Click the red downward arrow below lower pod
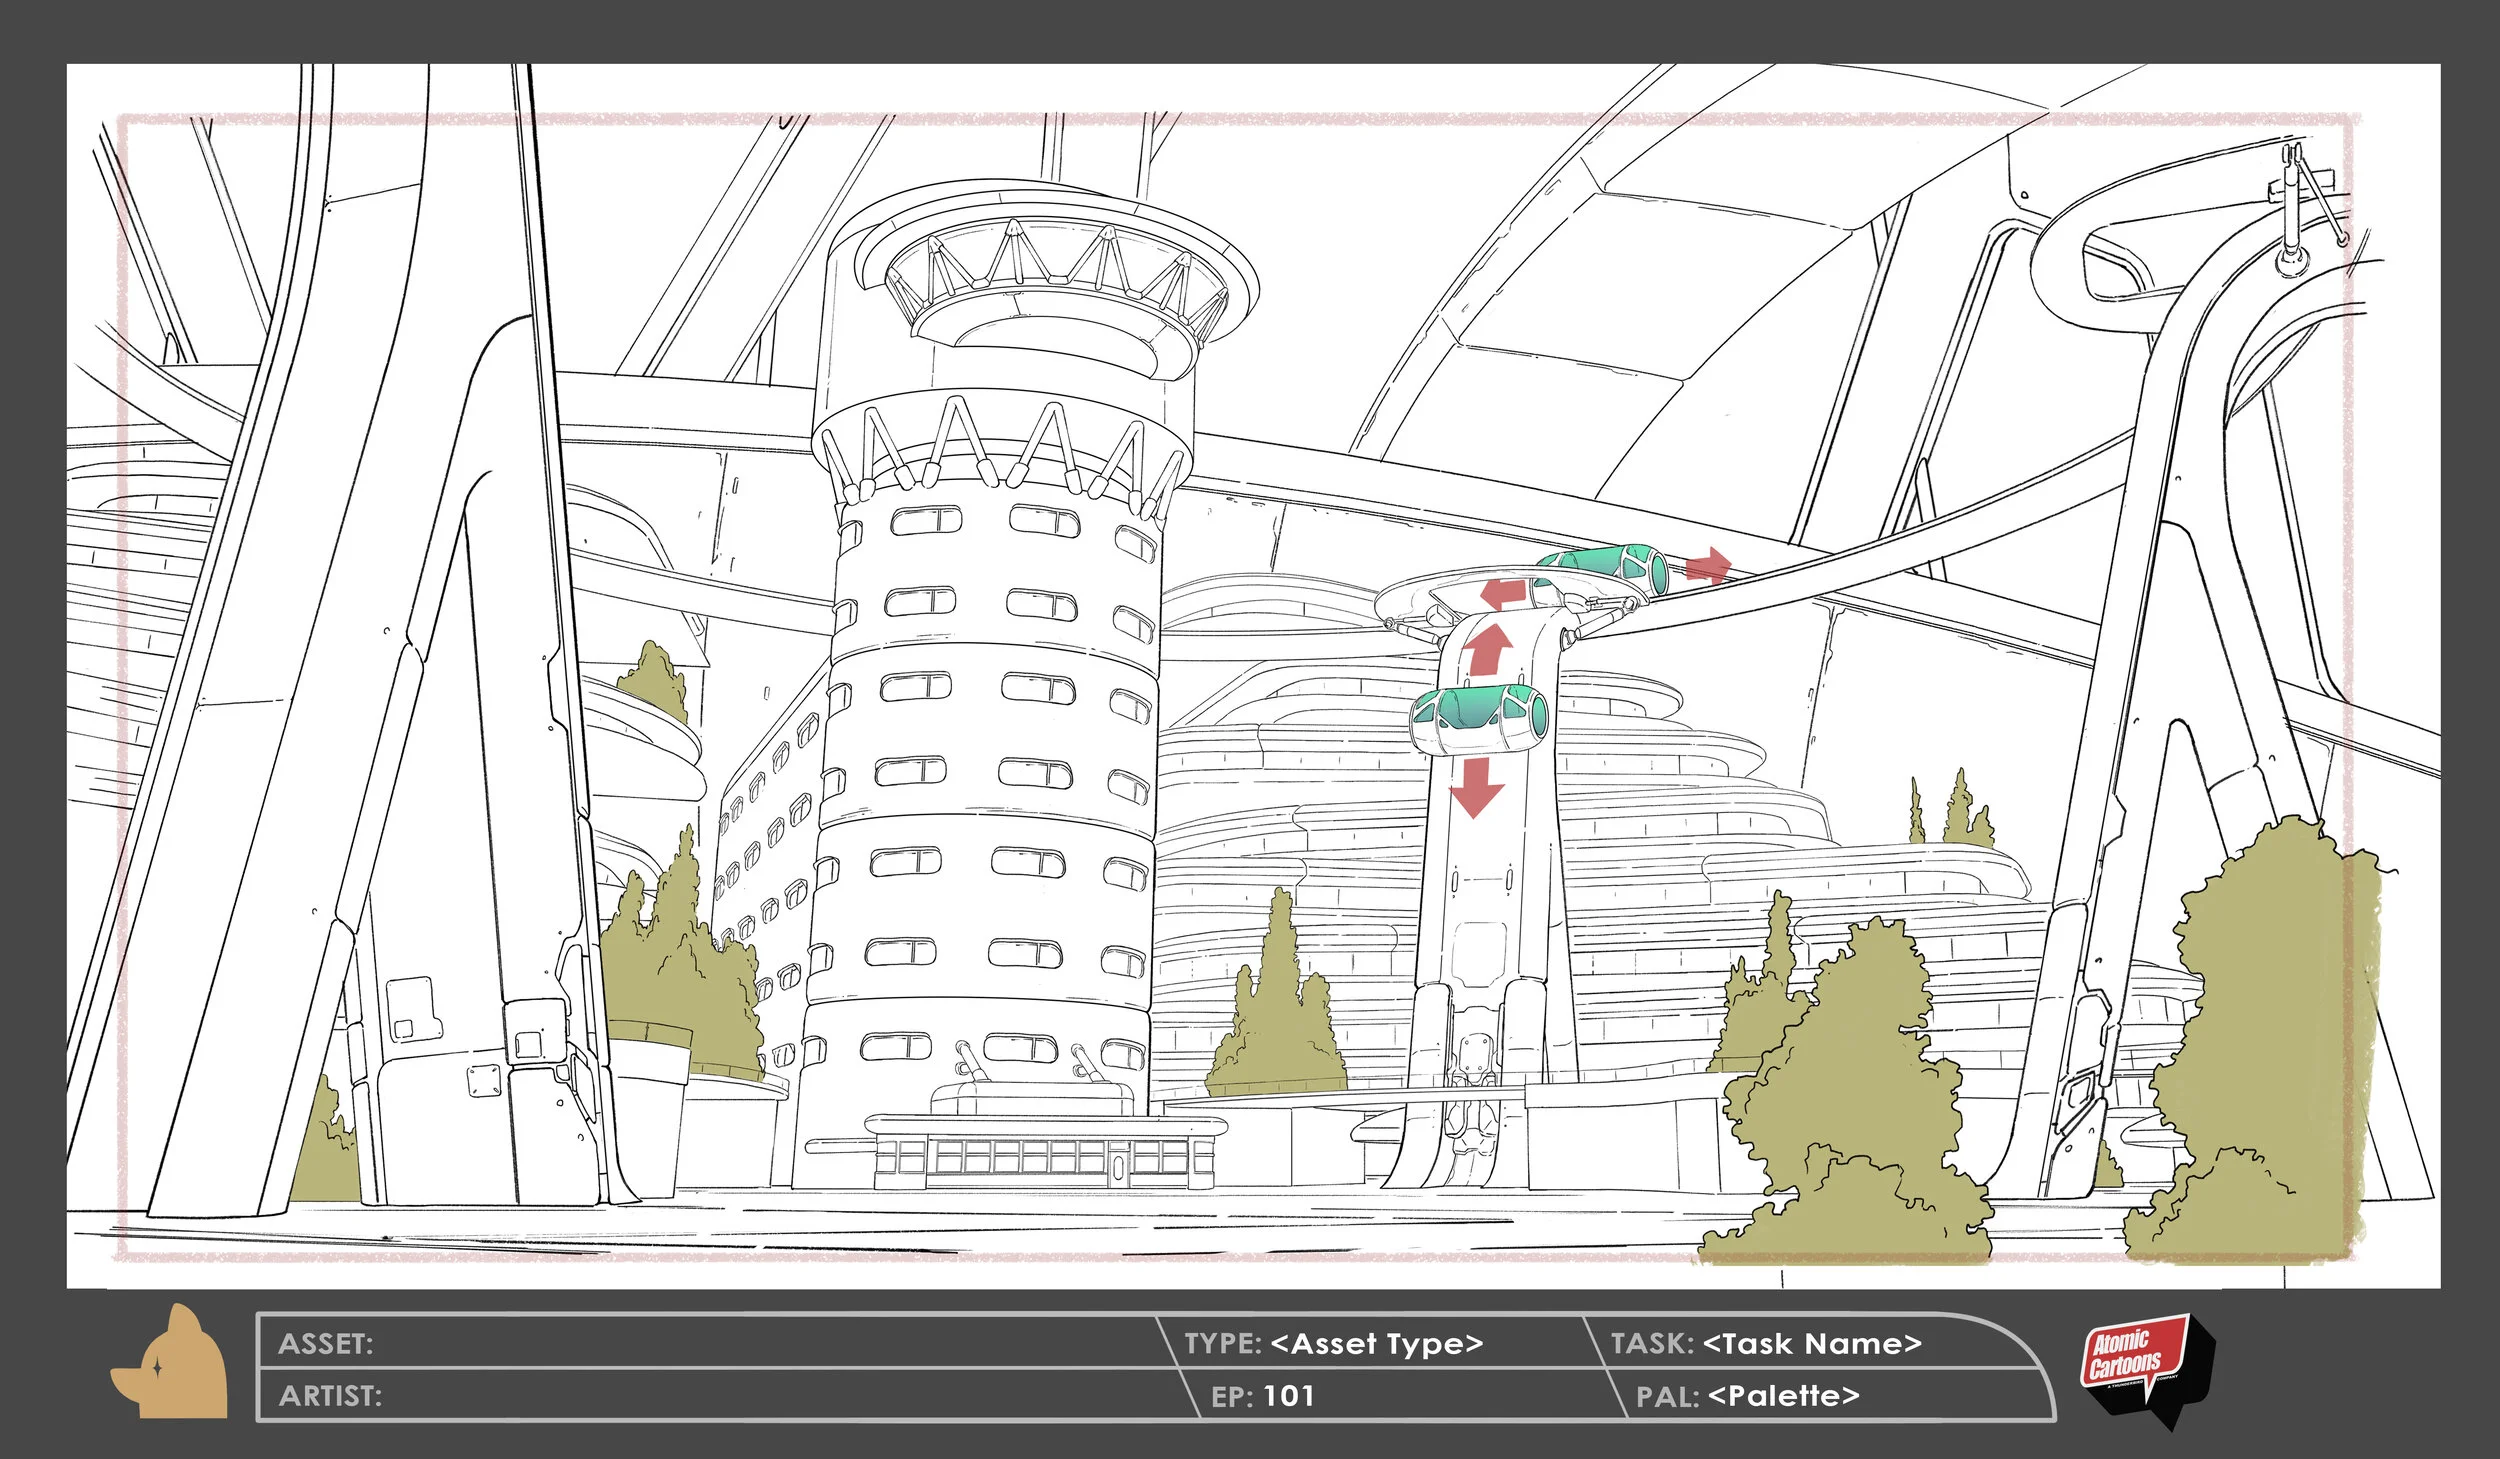This screenshot has height=1459, width=2500. (1476, 787)
